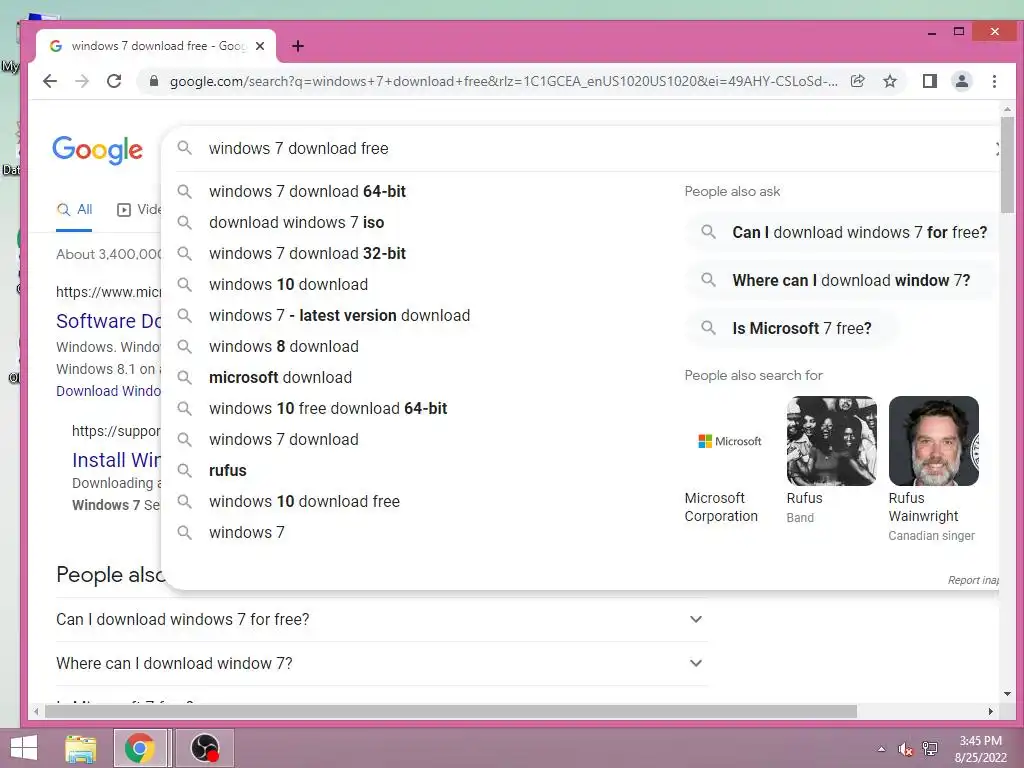
Task: Open the Software Download result link
Action: (x=108, y=321)
